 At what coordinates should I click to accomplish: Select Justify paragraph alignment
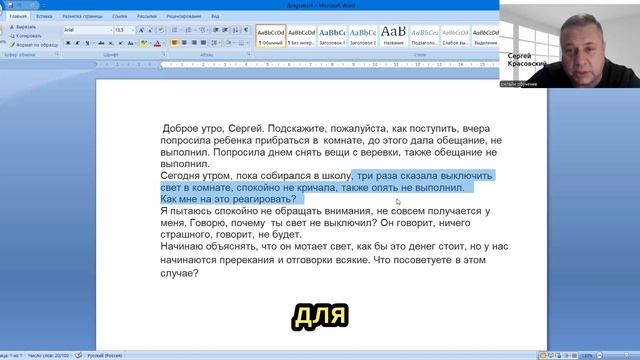click(203, 43)
